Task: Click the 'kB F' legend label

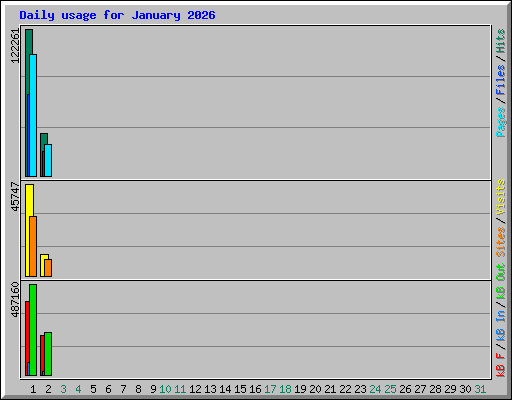Action: (x=501, y=364)
